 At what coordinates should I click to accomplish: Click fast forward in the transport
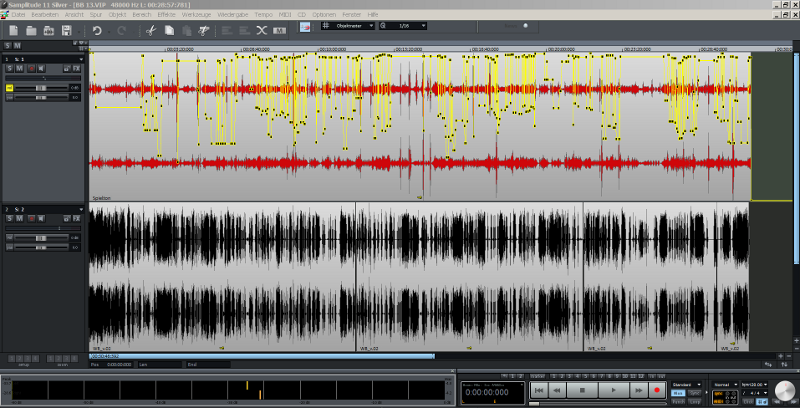coord(639,390)
